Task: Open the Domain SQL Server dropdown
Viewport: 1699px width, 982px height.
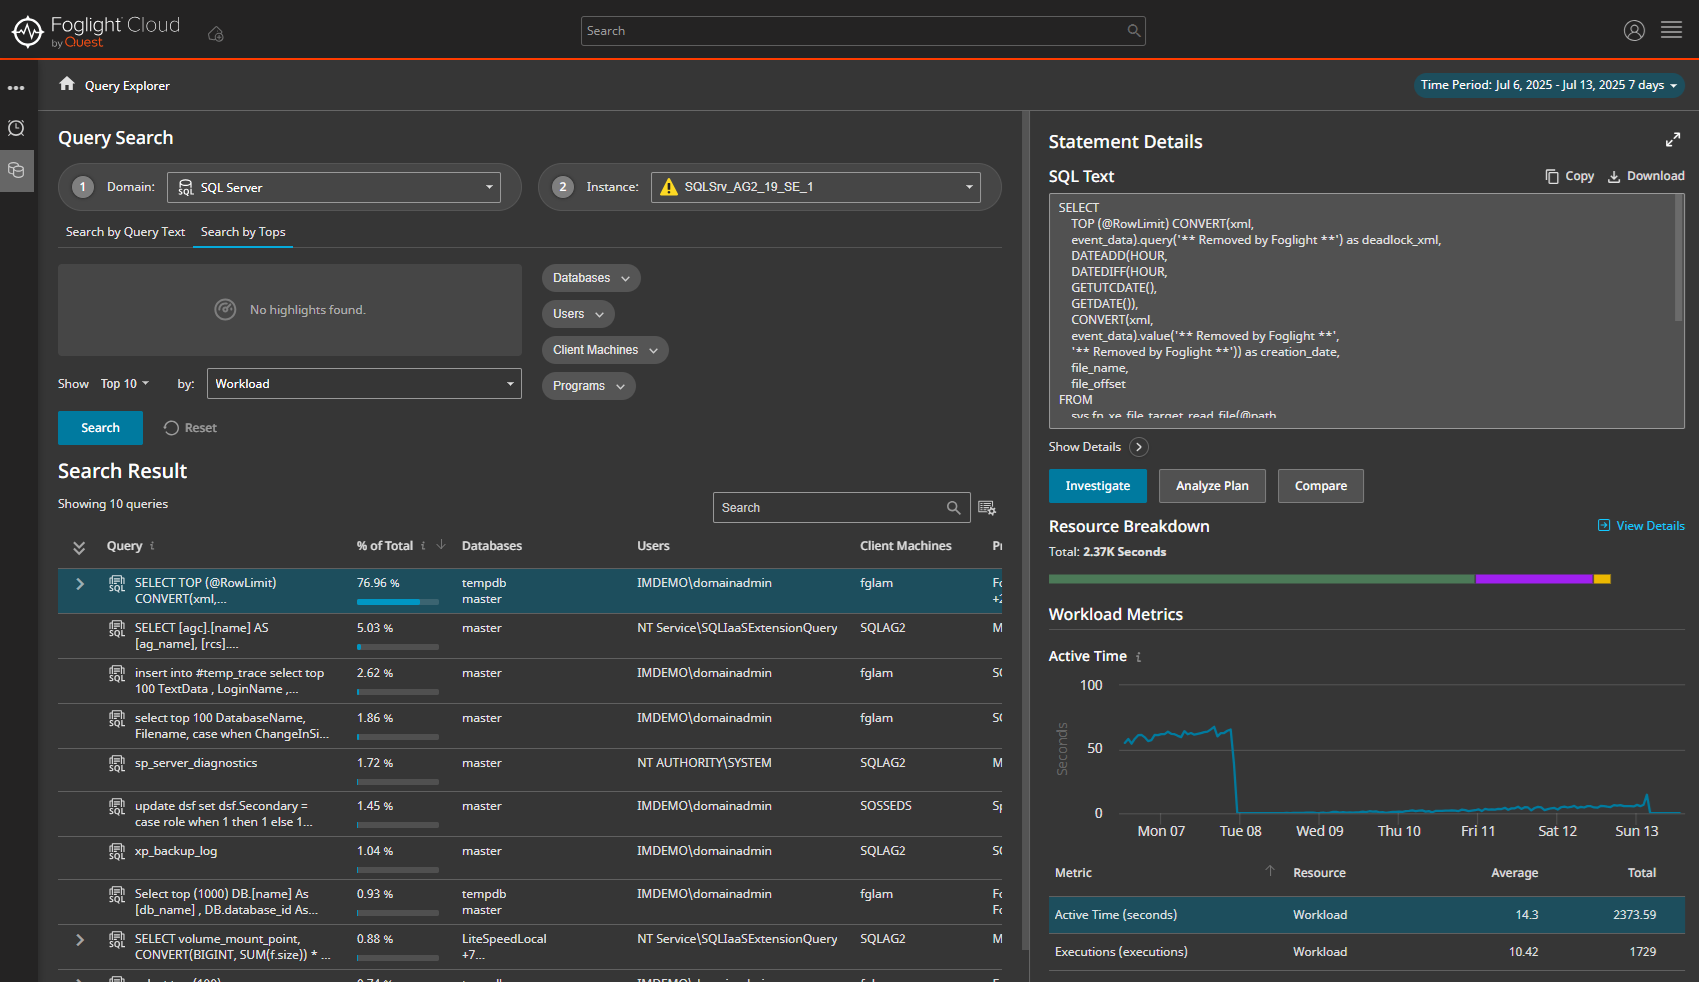Action: point(334,187)
